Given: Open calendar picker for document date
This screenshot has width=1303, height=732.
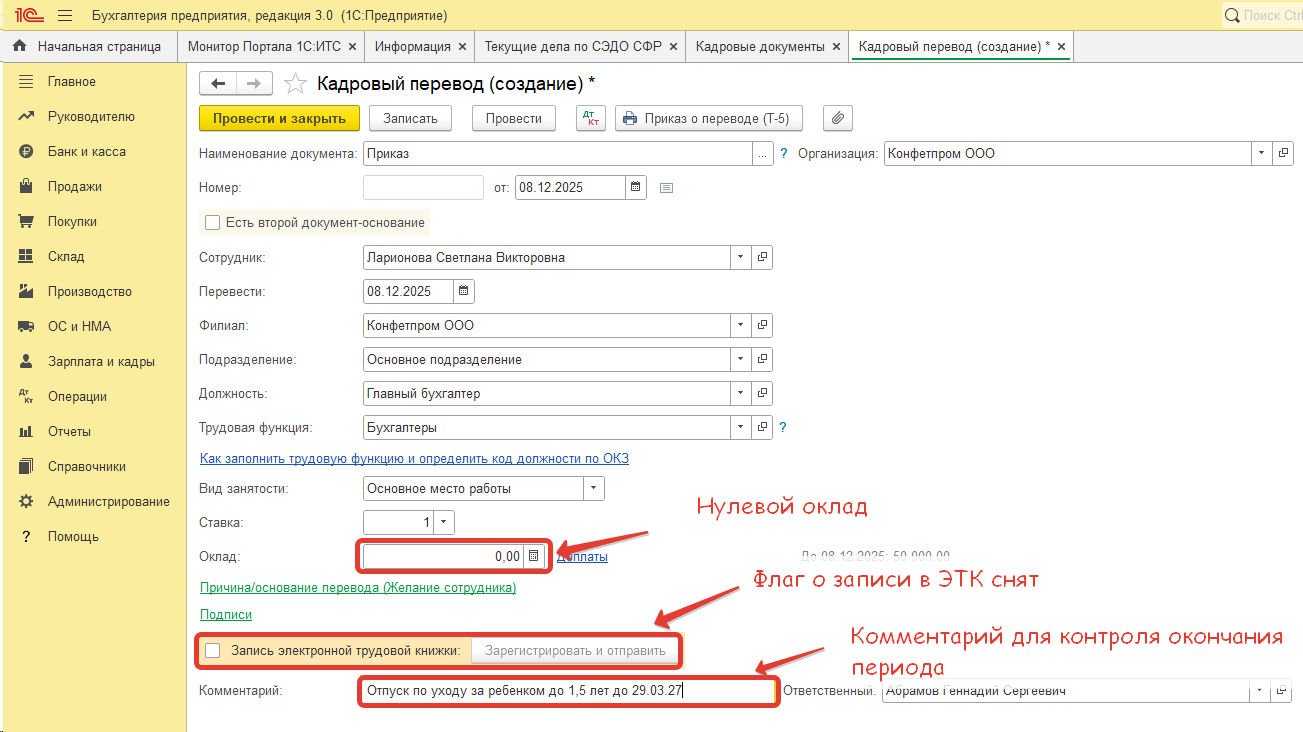Looking at the screenshot, I should [x=635, y=187].
